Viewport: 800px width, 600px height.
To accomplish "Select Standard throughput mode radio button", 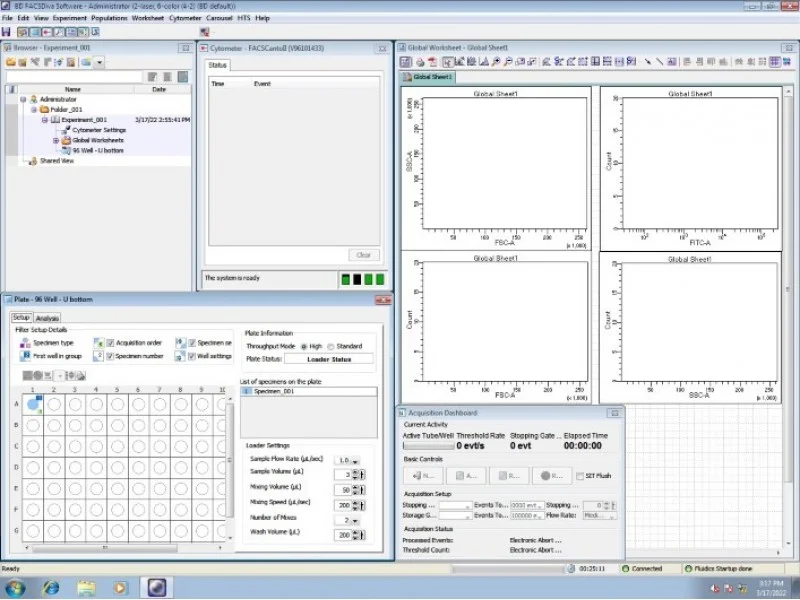I will click(x=331, y=346).
